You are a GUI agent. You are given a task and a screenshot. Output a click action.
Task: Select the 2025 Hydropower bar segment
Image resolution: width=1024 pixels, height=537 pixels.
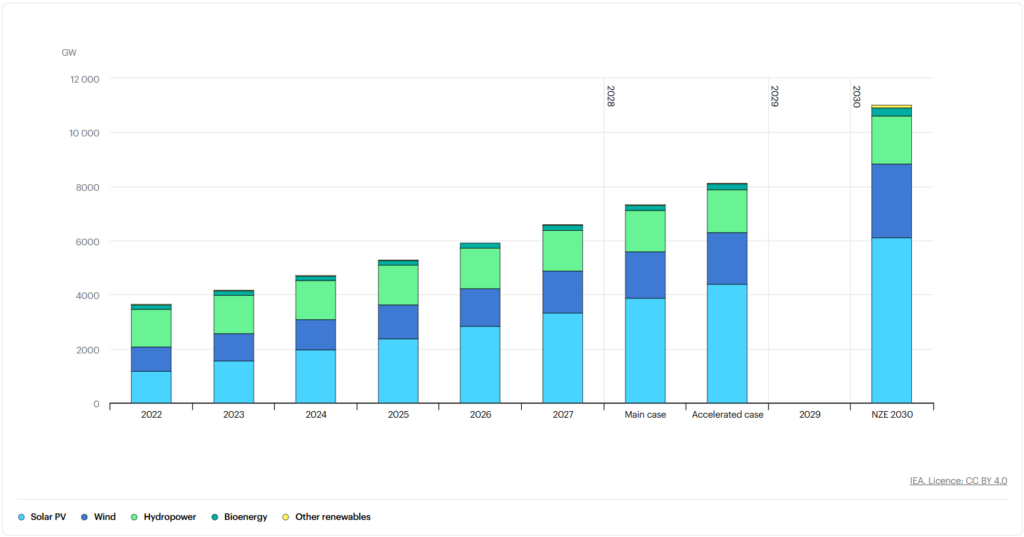[x=398, y=284]
